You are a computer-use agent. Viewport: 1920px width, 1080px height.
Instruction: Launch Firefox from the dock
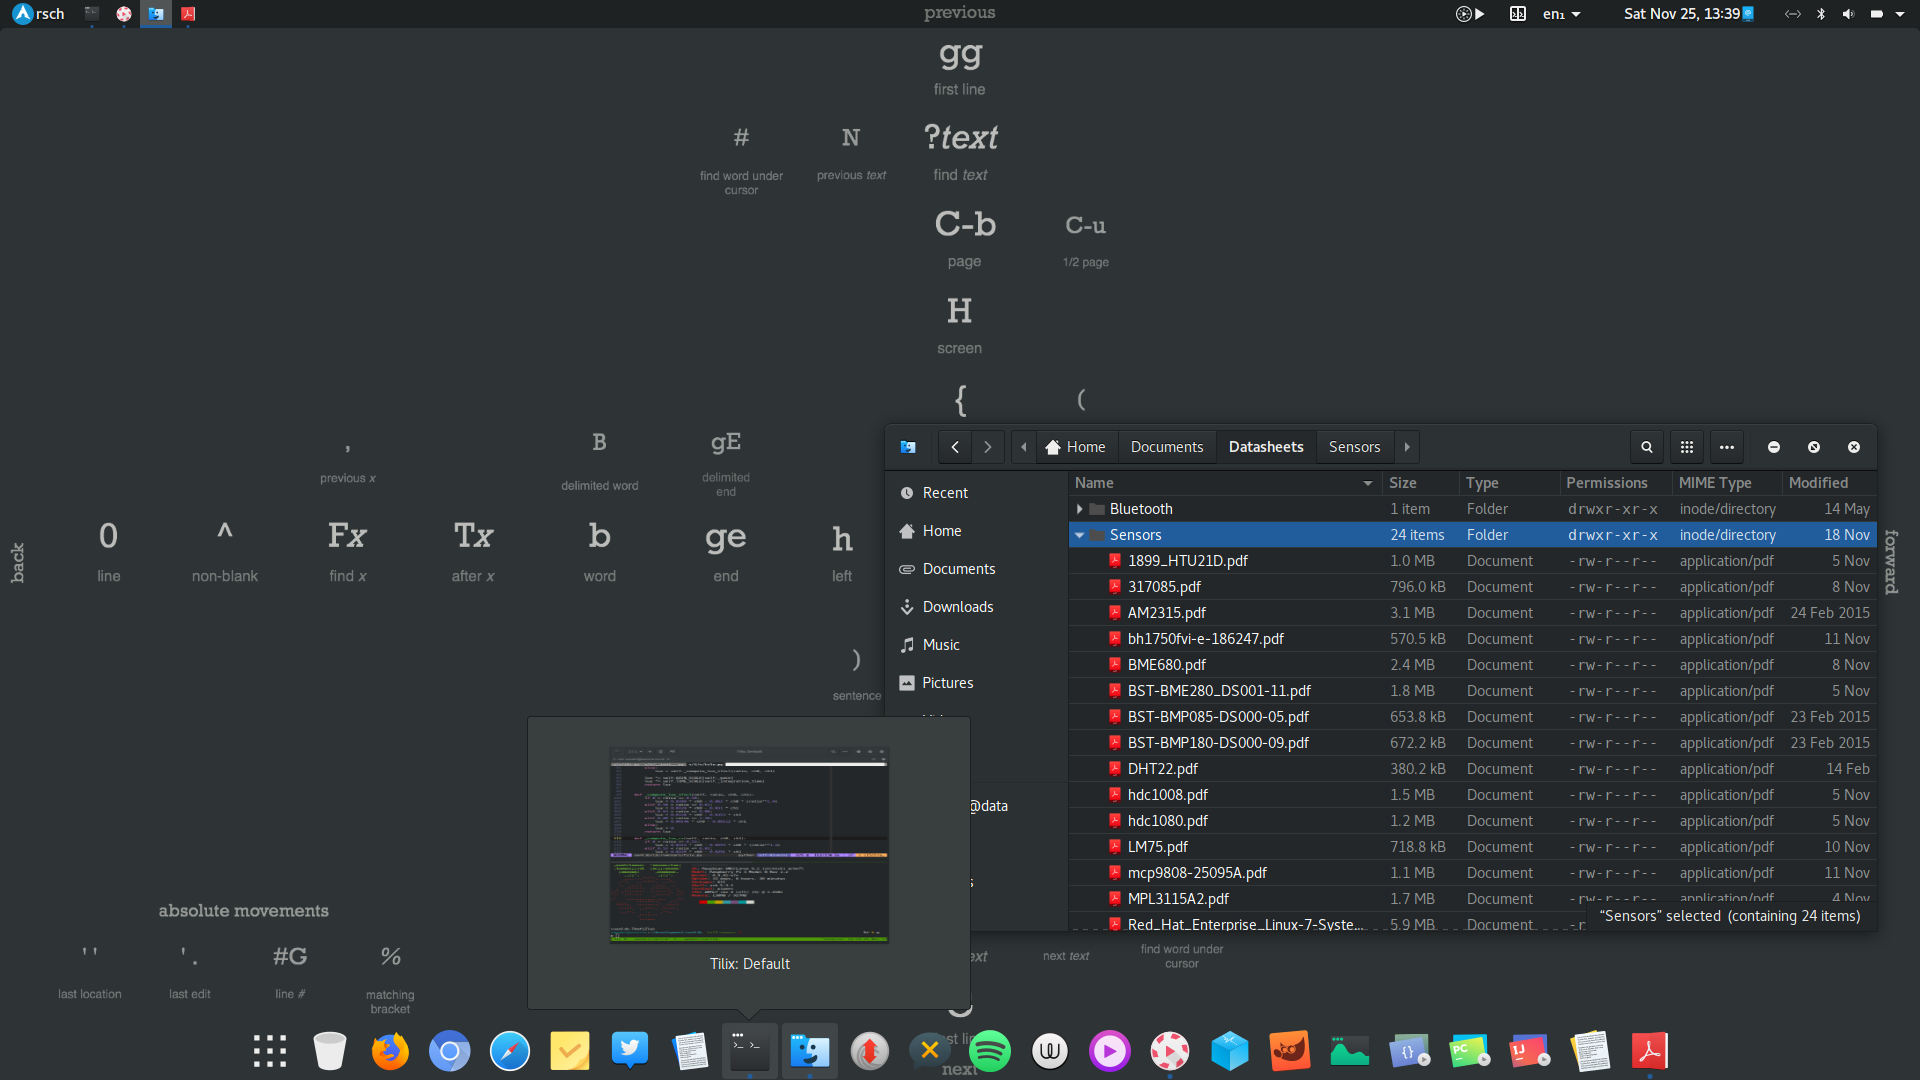pos(390,1051)
